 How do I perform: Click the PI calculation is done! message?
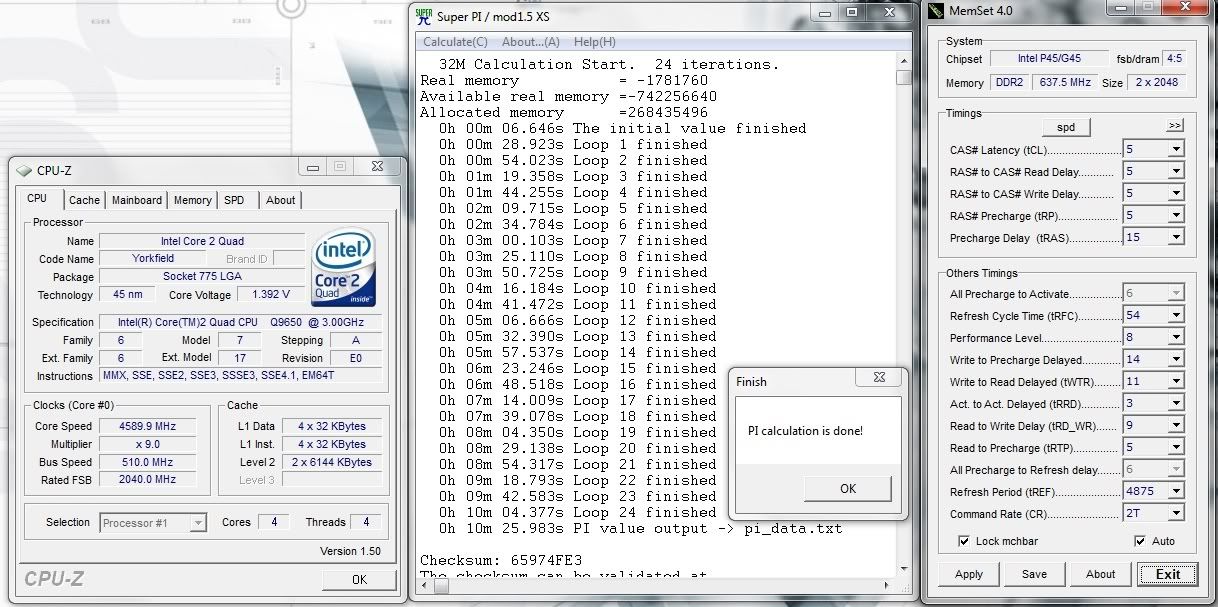pos(805,431)
